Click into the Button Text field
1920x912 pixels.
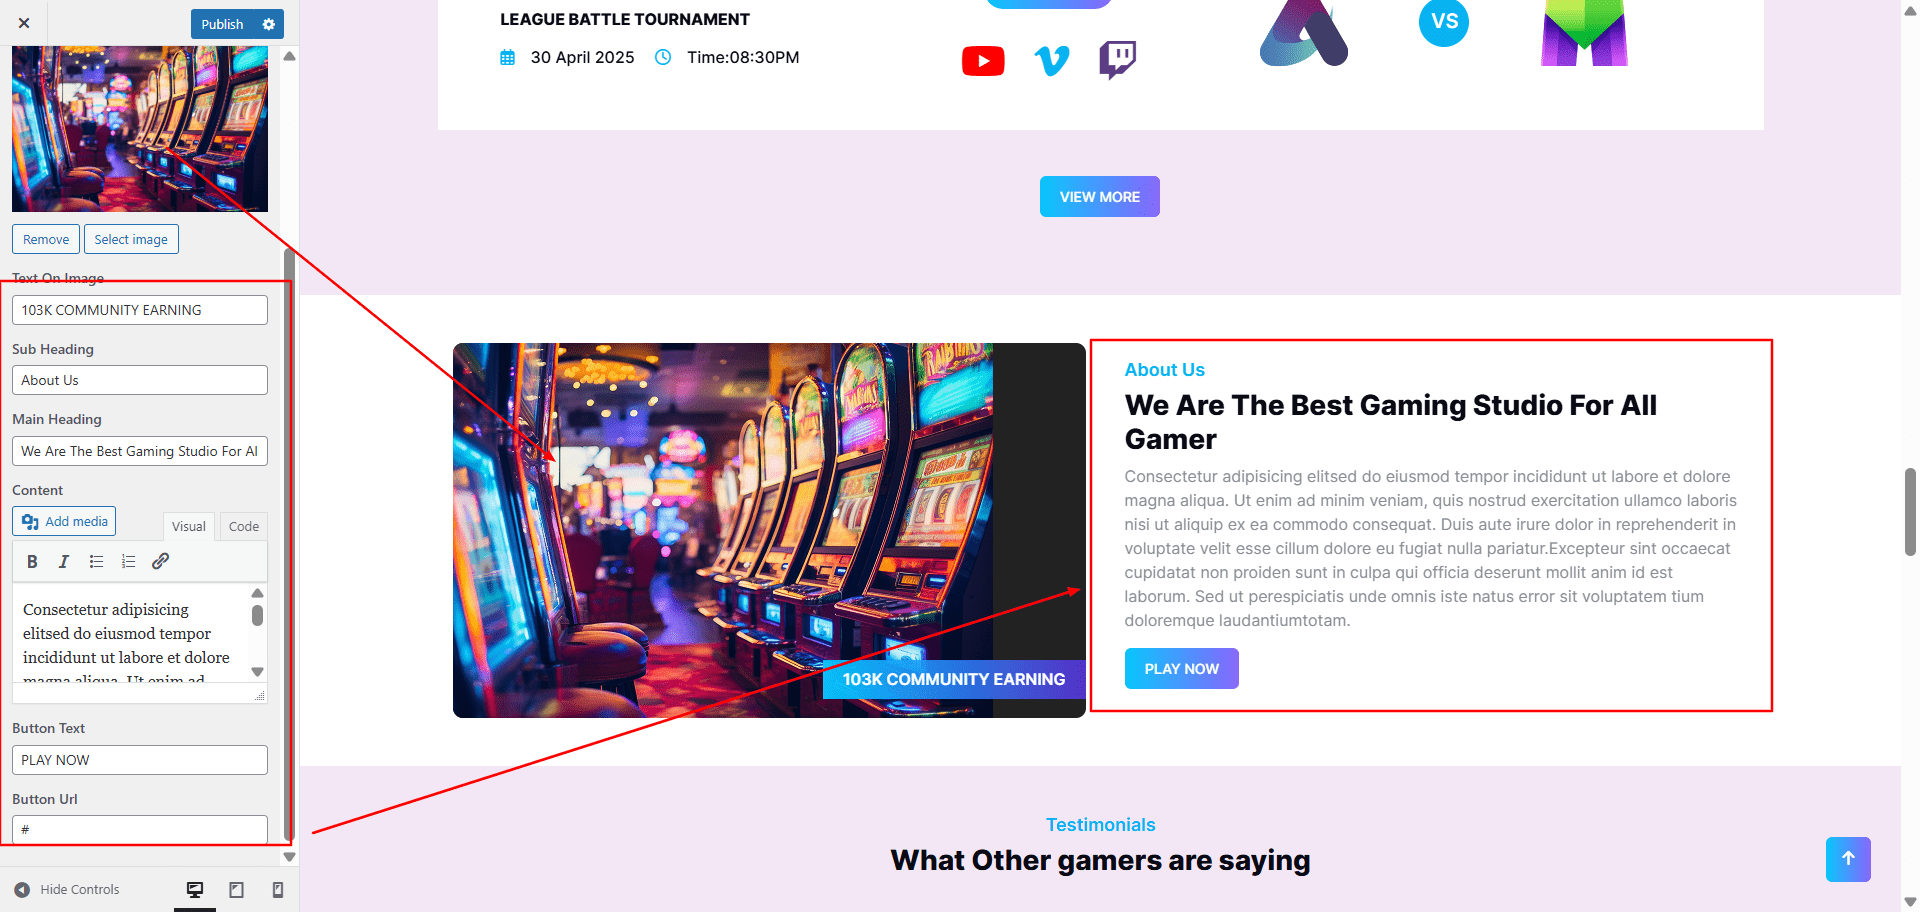pos(140,760)
